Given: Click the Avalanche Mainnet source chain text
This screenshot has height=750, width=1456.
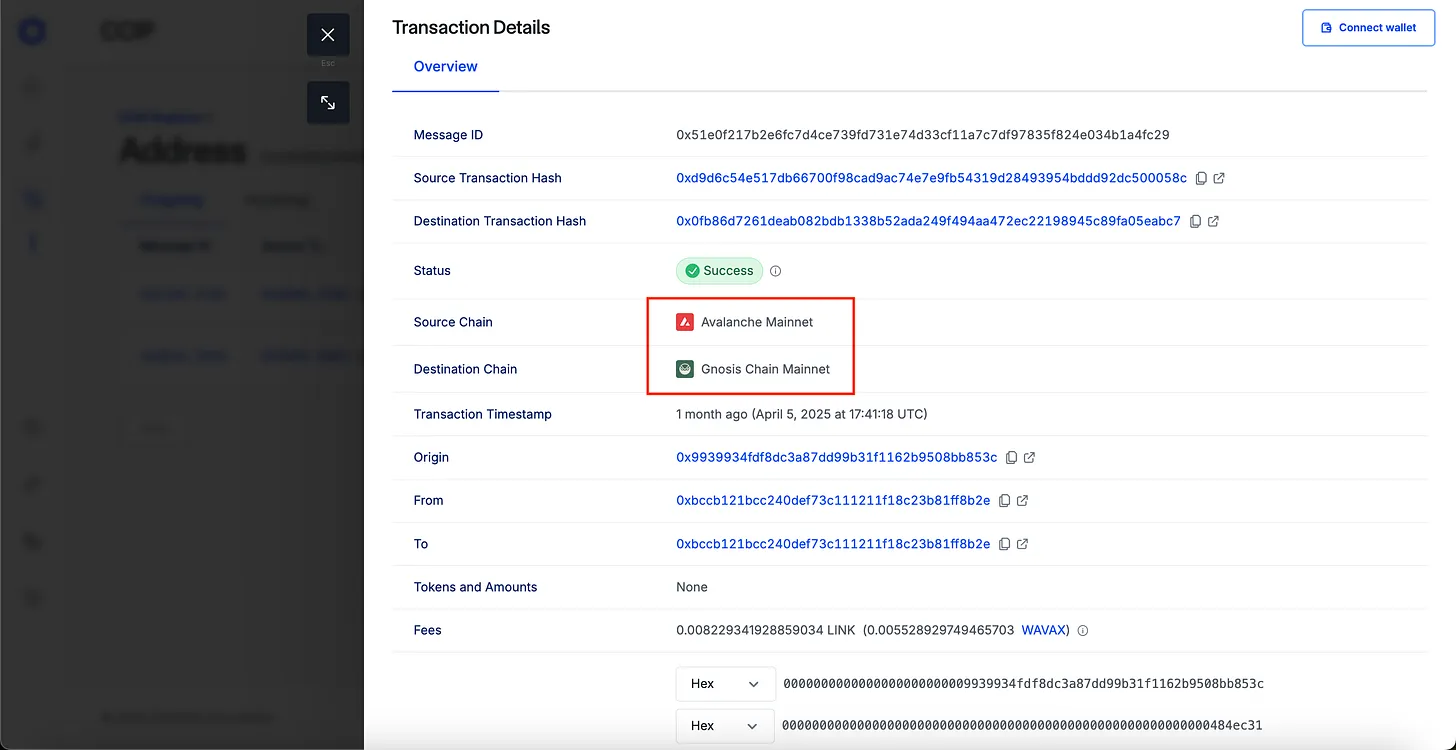Looking at the screenshot, I should tap(757, 322).
